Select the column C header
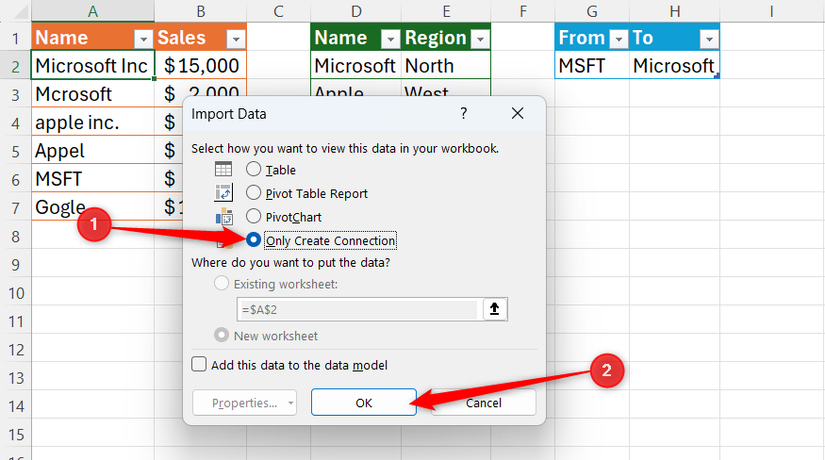 point(278,11)
